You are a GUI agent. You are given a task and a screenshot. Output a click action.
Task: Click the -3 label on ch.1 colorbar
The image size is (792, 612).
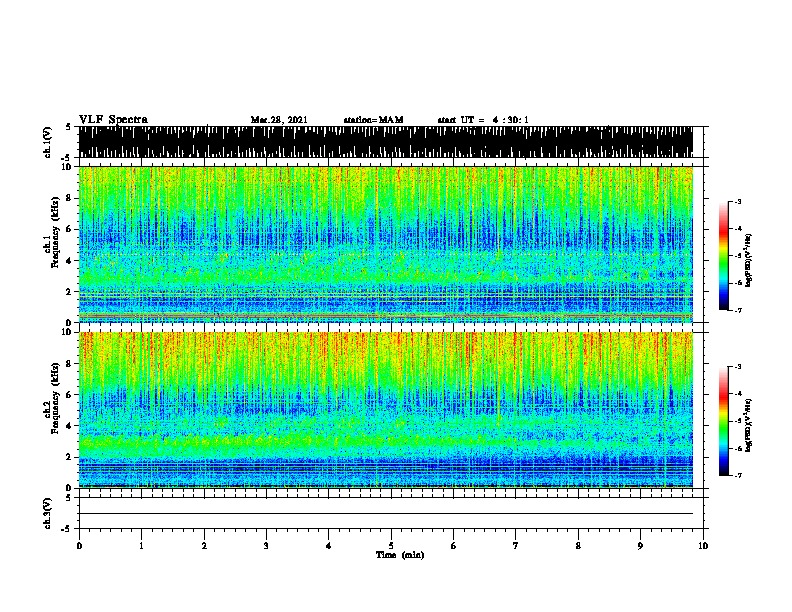(738, 201)
